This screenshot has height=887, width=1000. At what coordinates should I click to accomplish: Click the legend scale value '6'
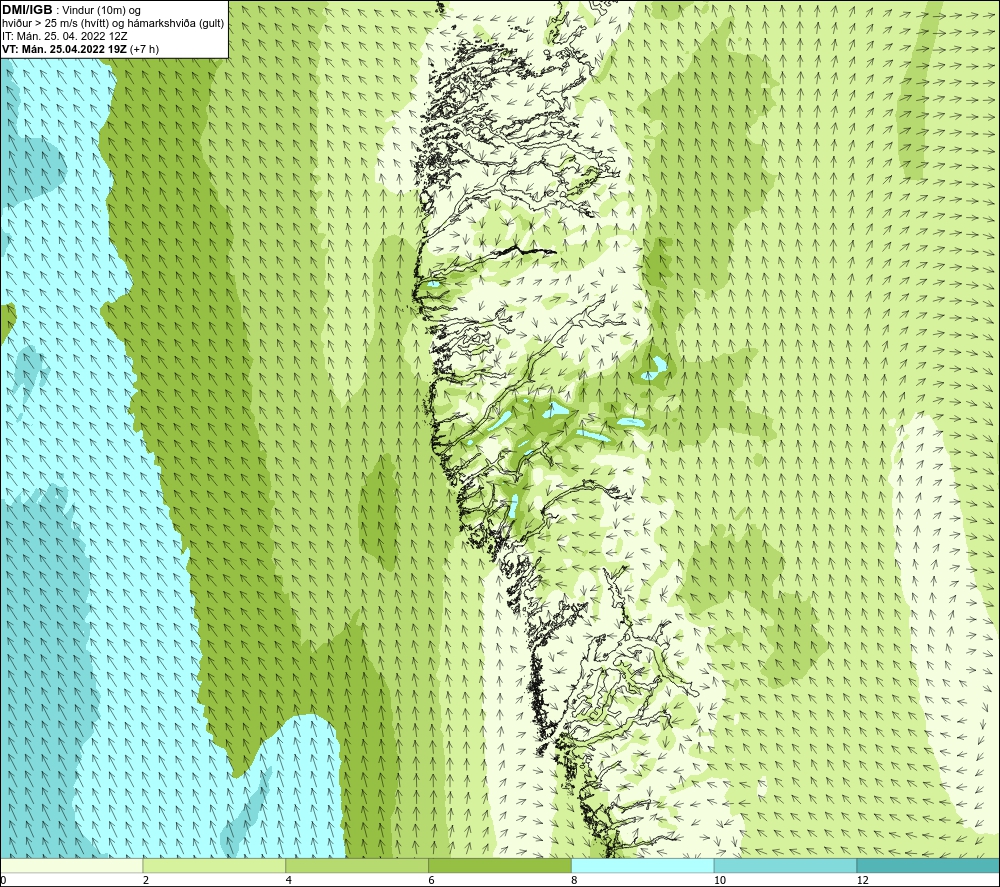(x=432, y=880)
